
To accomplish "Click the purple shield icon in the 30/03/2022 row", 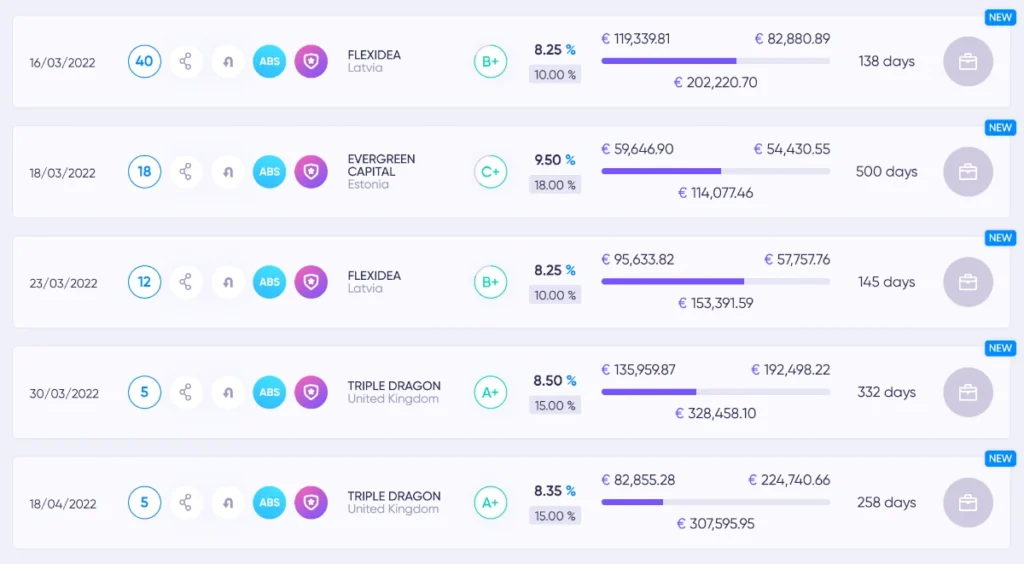I will tap(311, 392).
